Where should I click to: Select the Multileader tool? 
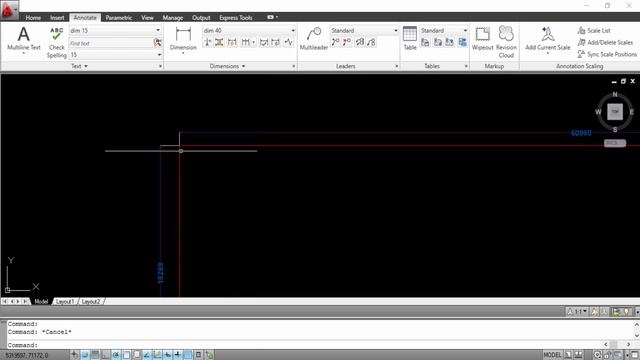[313, 39]
